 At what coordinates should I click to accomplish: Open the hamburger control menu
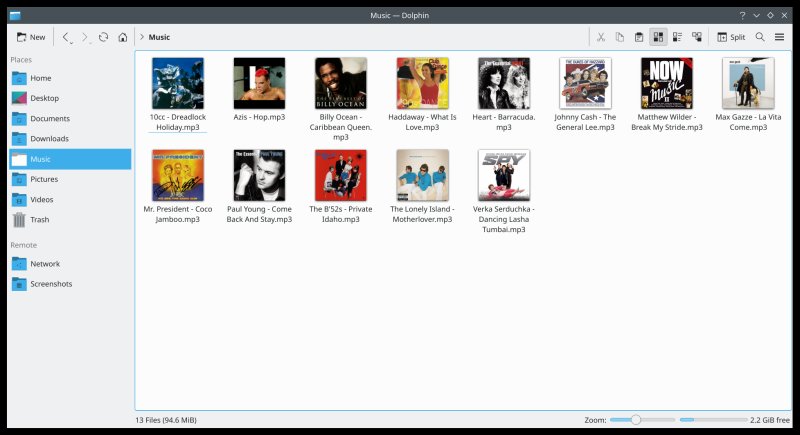(780, 37)
